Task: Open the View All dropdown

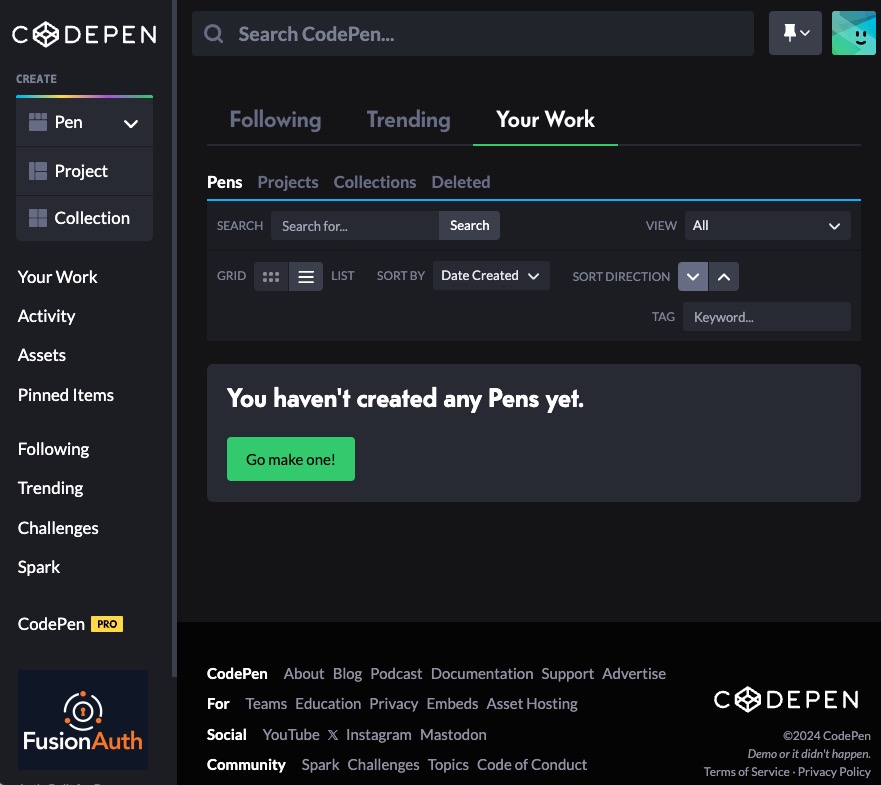Action: tap(767, 226)
